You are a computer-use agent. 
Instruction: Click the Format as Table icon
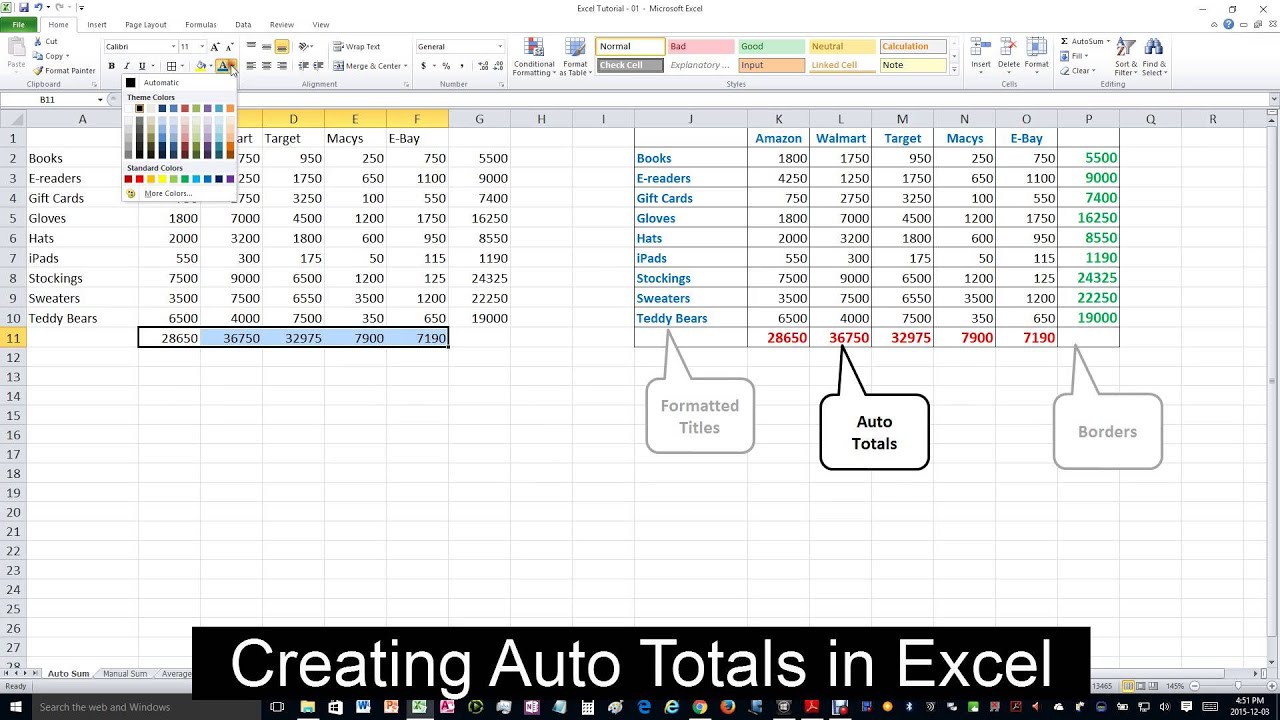coord(575,48)
